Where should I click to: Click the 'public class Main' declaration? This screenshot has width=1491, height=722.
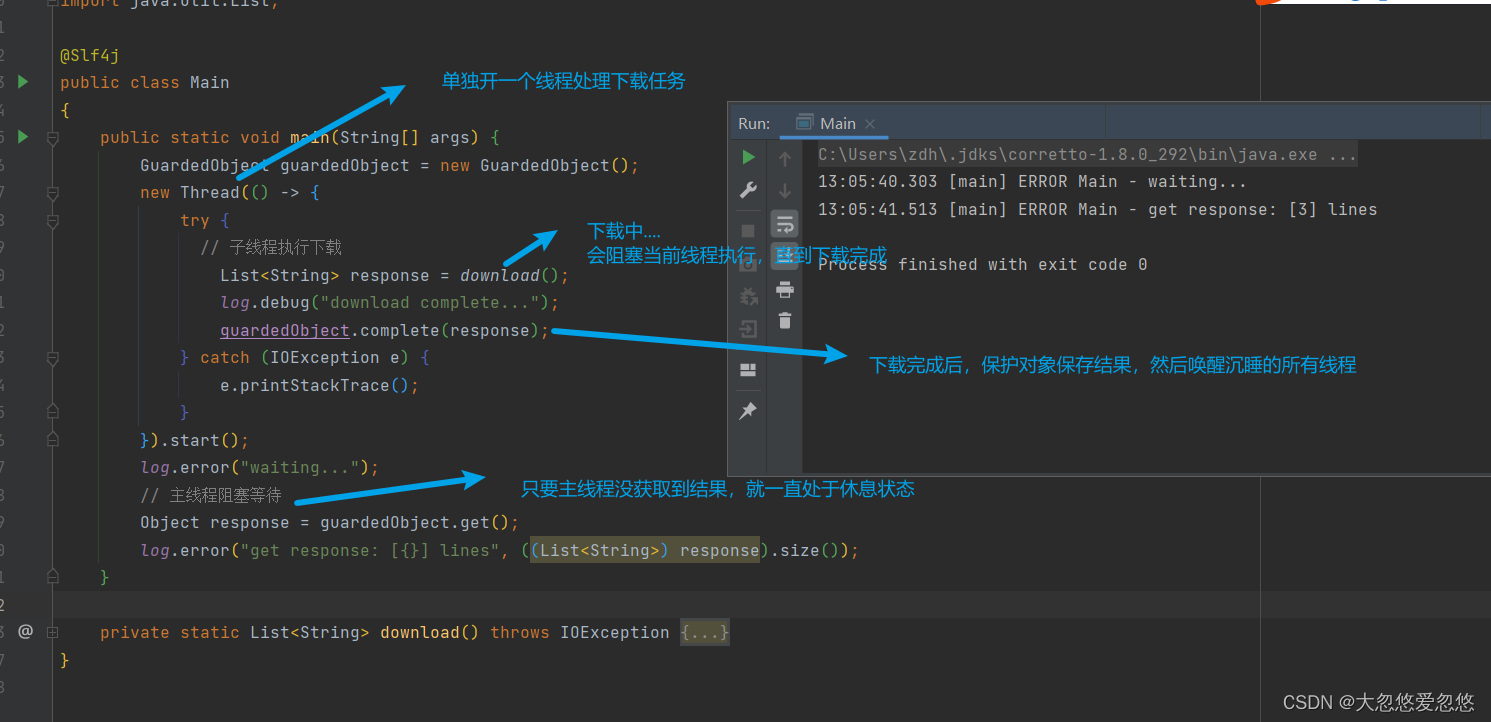click(x=145, y=82)
